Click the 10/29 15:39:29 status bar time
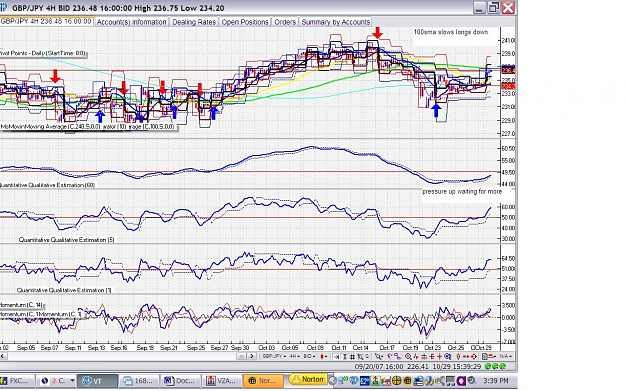 coord(457,366)
